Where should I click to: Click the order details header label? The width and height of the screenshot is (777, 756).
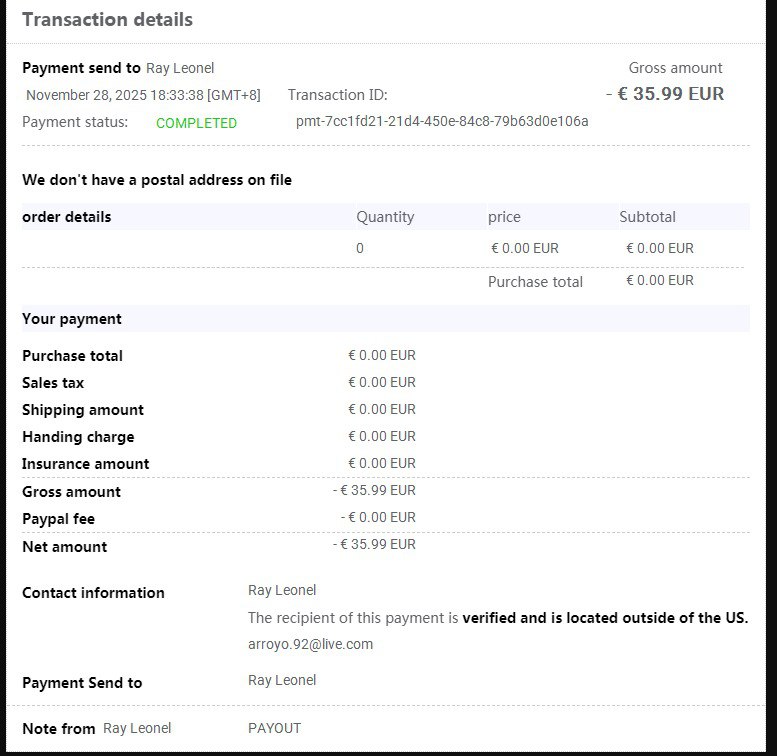[66, 217]
